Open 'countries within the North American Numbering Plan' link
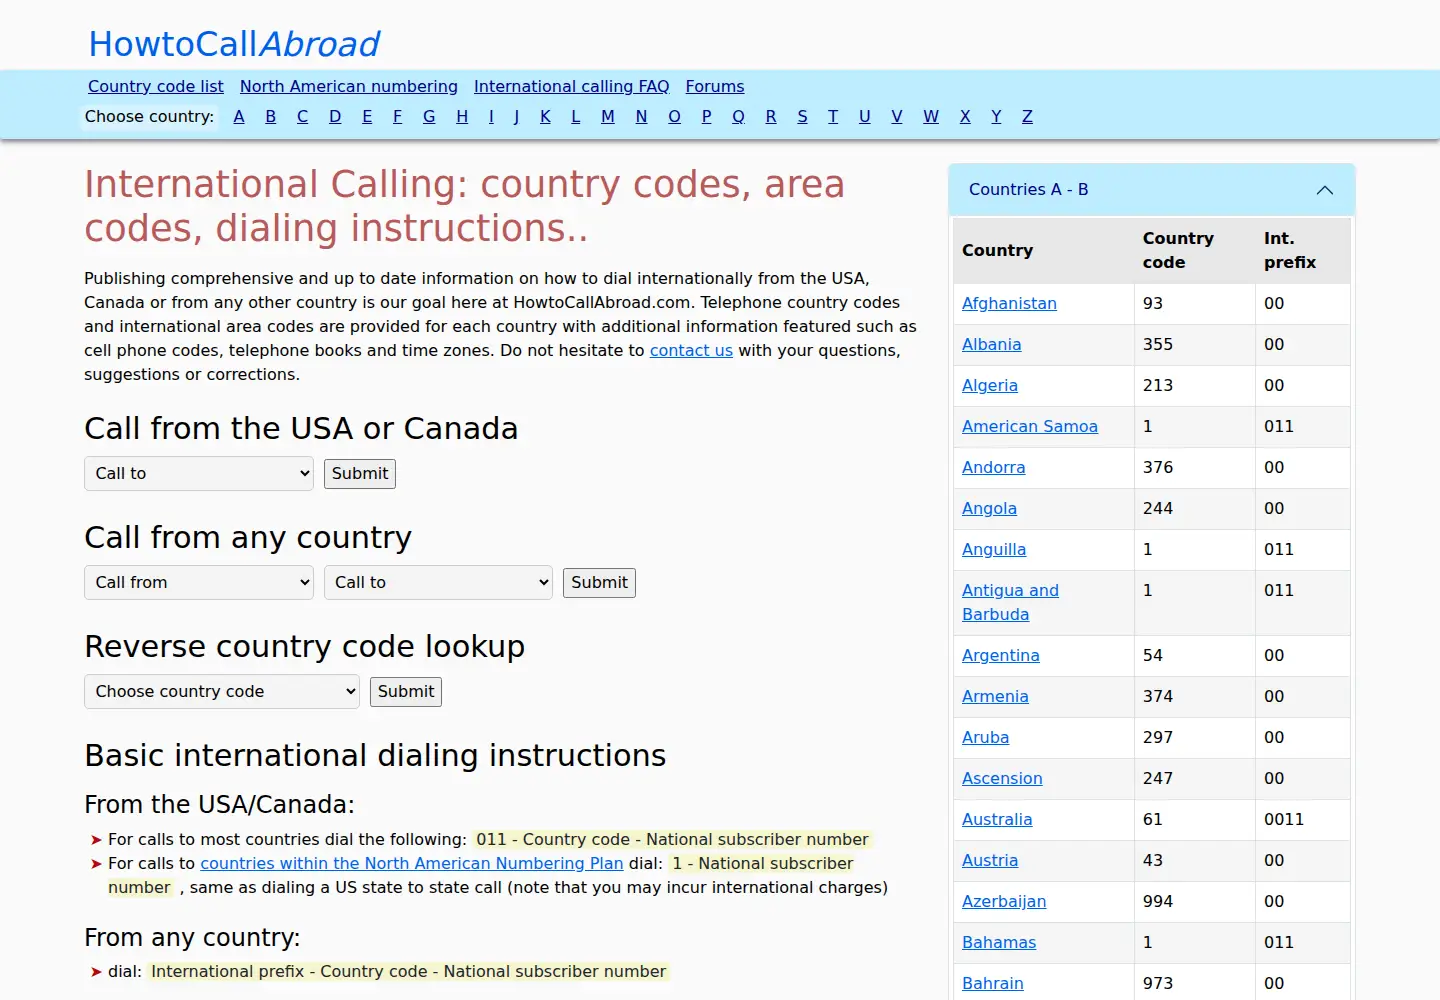Screen dimensions: 1440x1000 [x=412, y=864]
